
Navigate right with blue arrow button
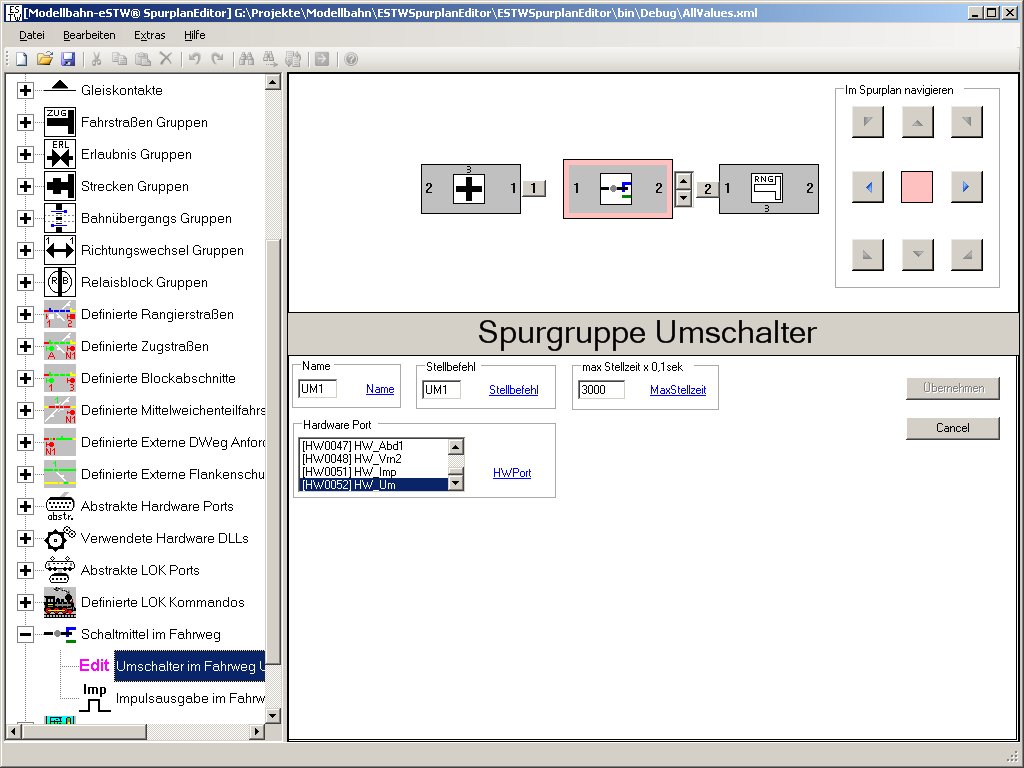tap(966, 187)
